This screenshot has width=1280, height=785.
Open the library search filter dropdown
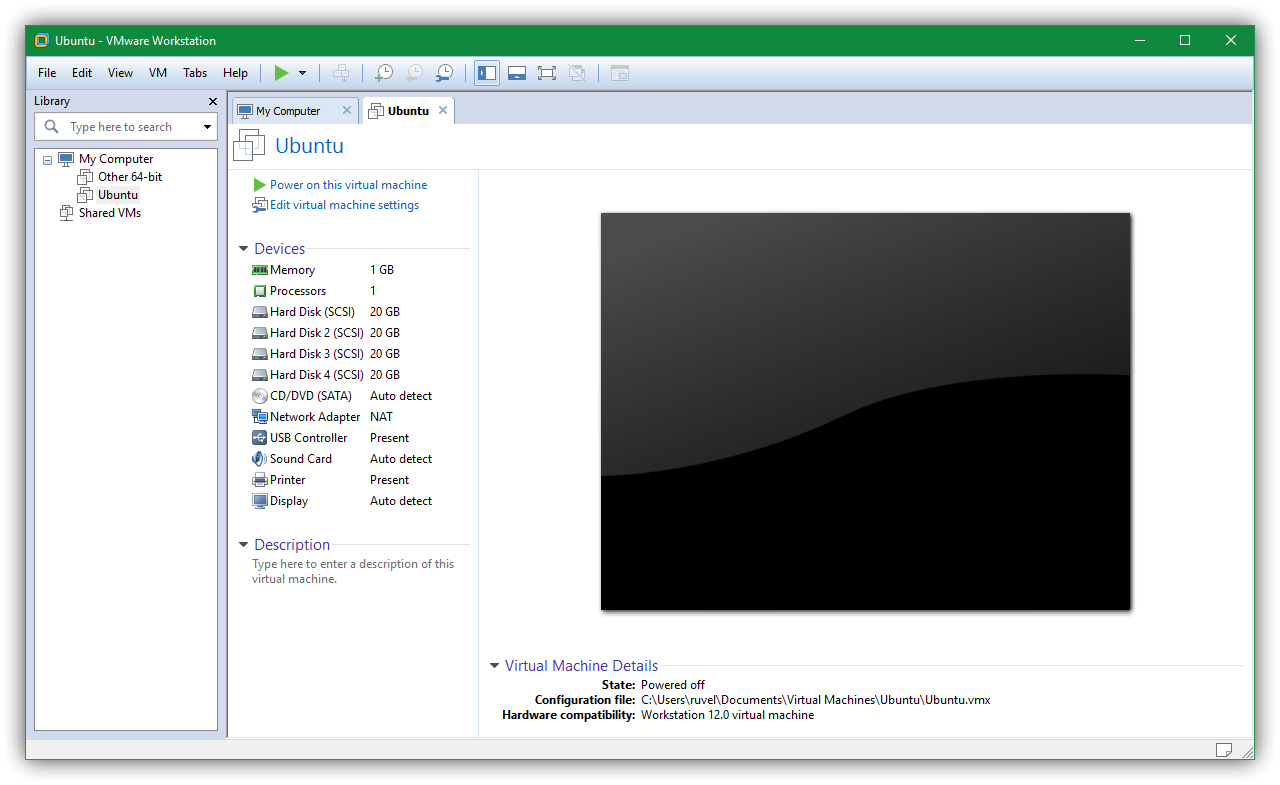(208, 127)
